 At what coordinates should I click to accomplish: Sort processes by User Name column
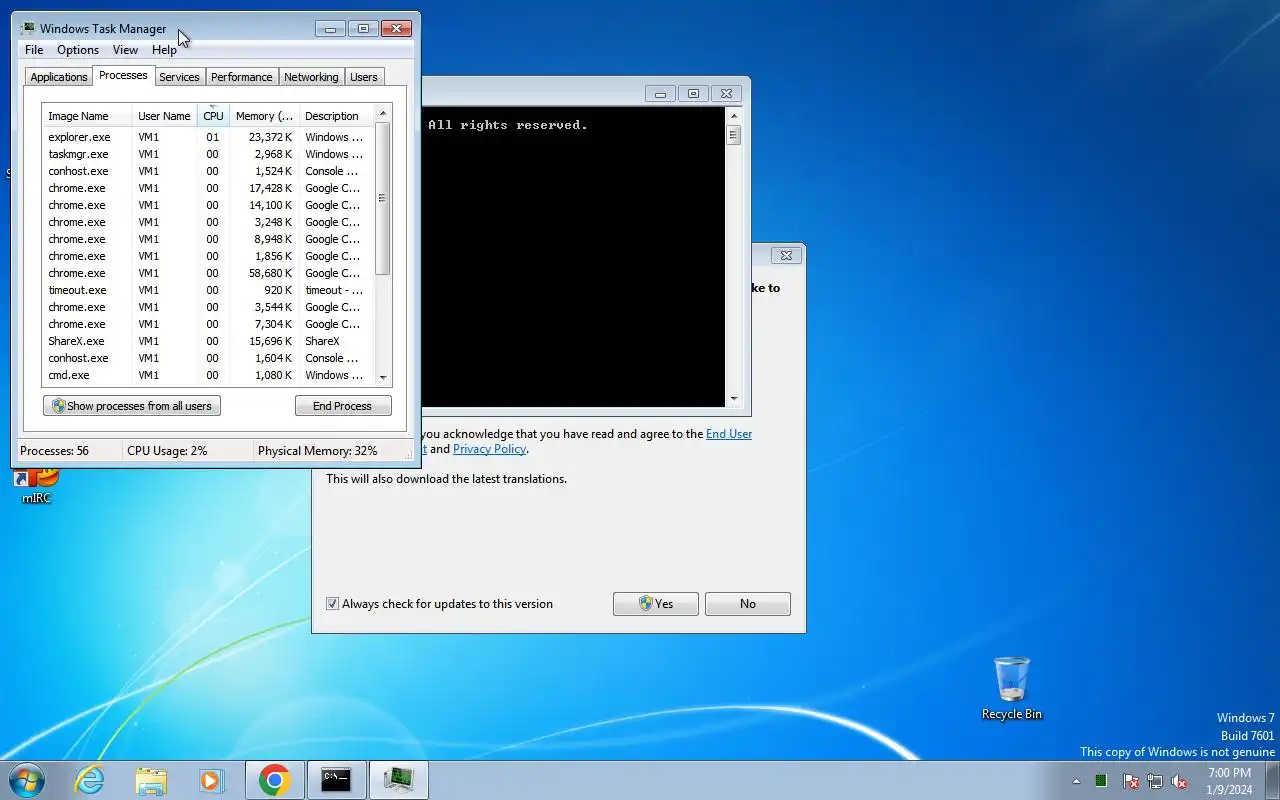pos(164,116)
